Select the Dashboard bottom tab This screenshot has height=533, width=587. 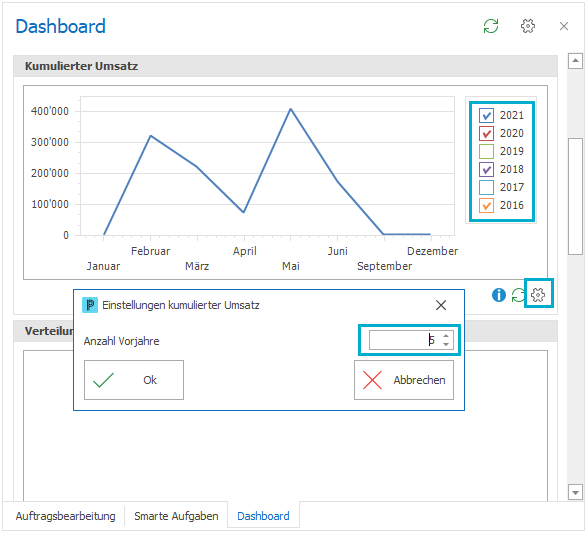(x=263, y=516)
